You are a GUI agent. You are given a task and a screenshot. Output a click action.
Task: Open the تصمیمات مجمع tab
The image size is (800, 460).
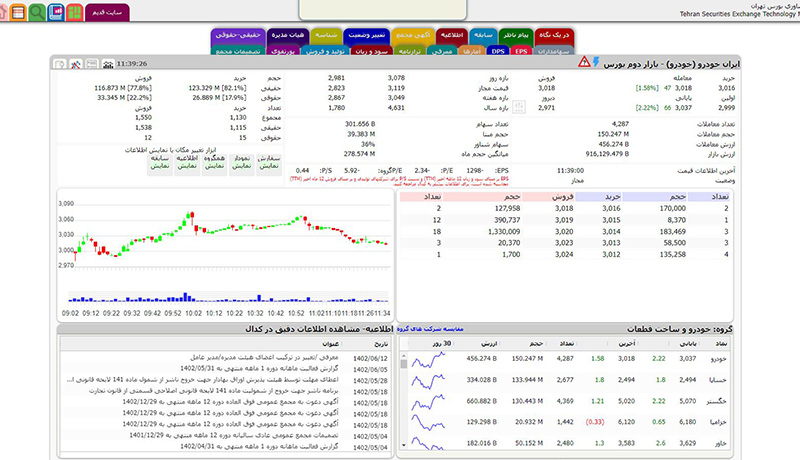(x=238, y=51)
